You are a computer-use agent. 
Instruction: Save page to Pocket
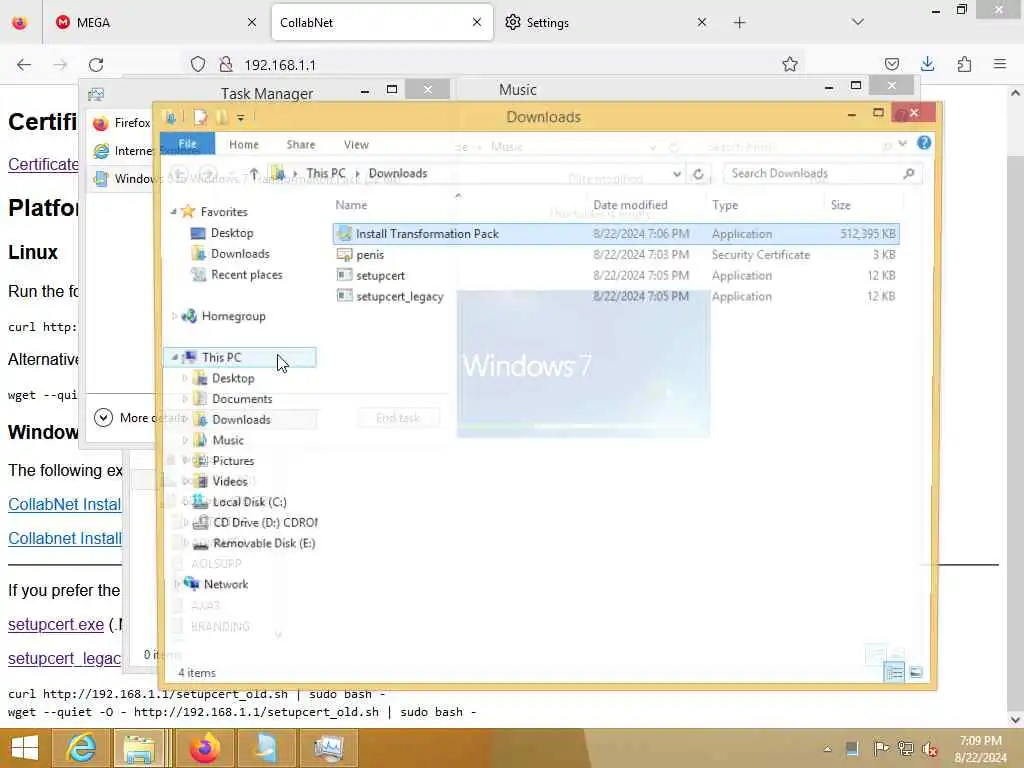891,64
